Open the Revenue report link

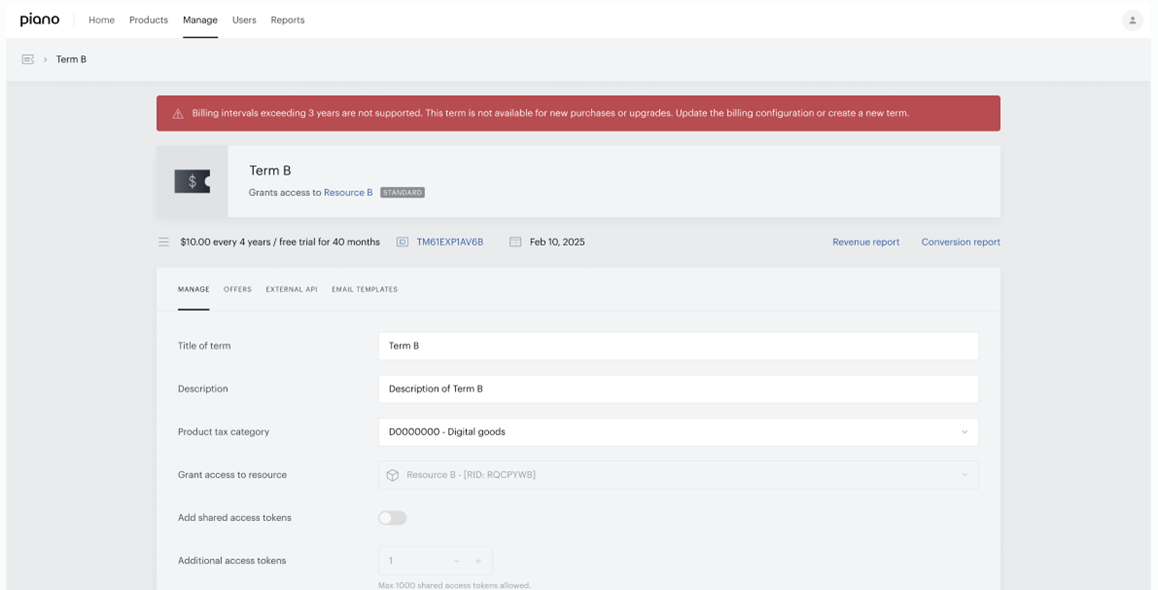click(866, 241)
